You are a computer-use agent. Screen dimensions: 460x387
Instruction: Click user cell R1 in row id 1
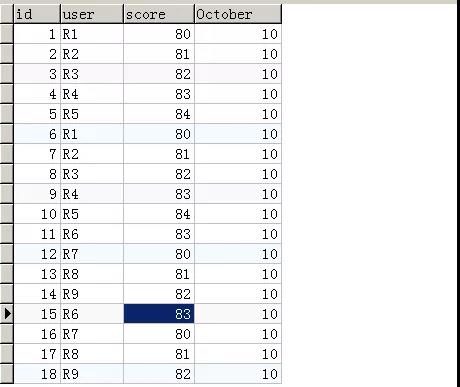(92, 34)
